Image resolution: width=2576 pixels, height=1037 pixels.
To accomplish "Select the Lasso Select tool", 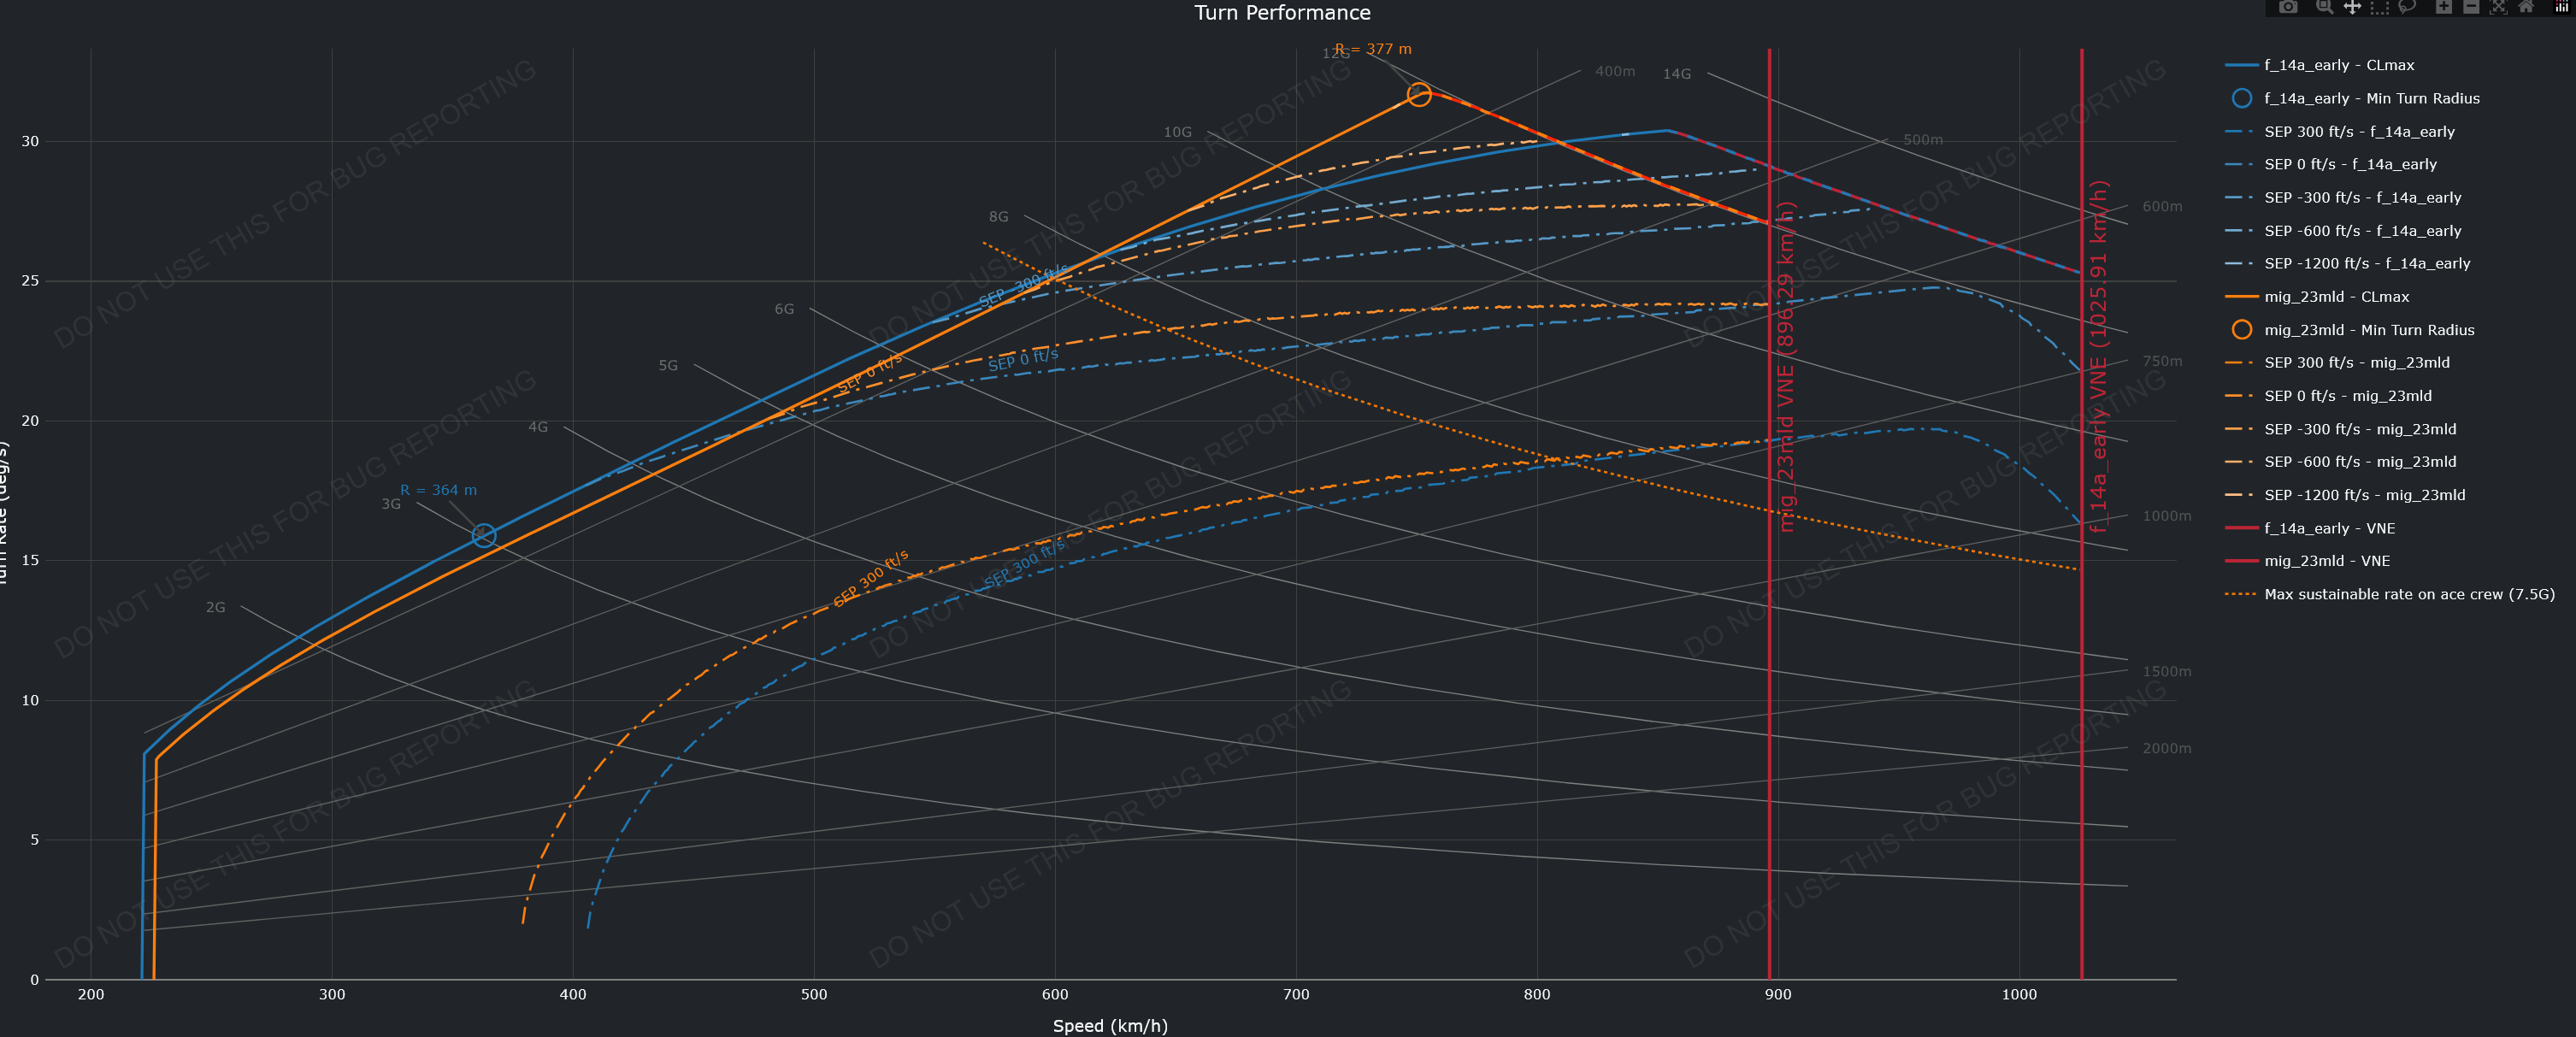I will tap(2407, 7).
